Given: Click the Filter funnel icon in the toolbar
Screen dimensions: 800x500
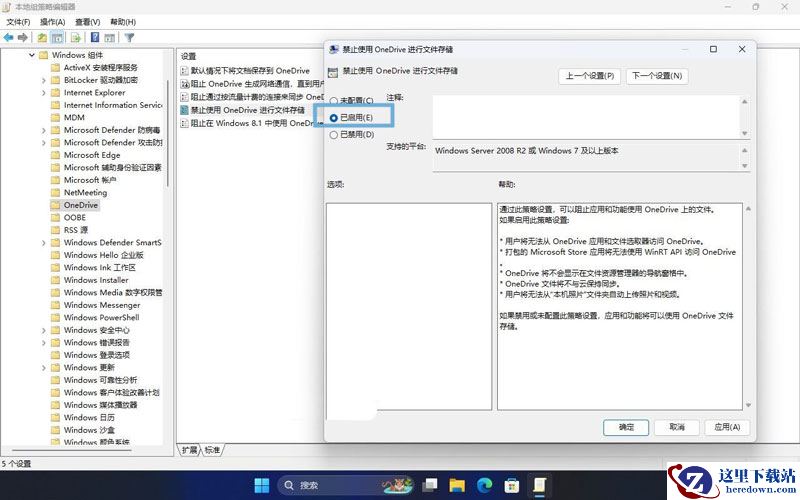Looking at the screenshot, I should tap(130, 37).
